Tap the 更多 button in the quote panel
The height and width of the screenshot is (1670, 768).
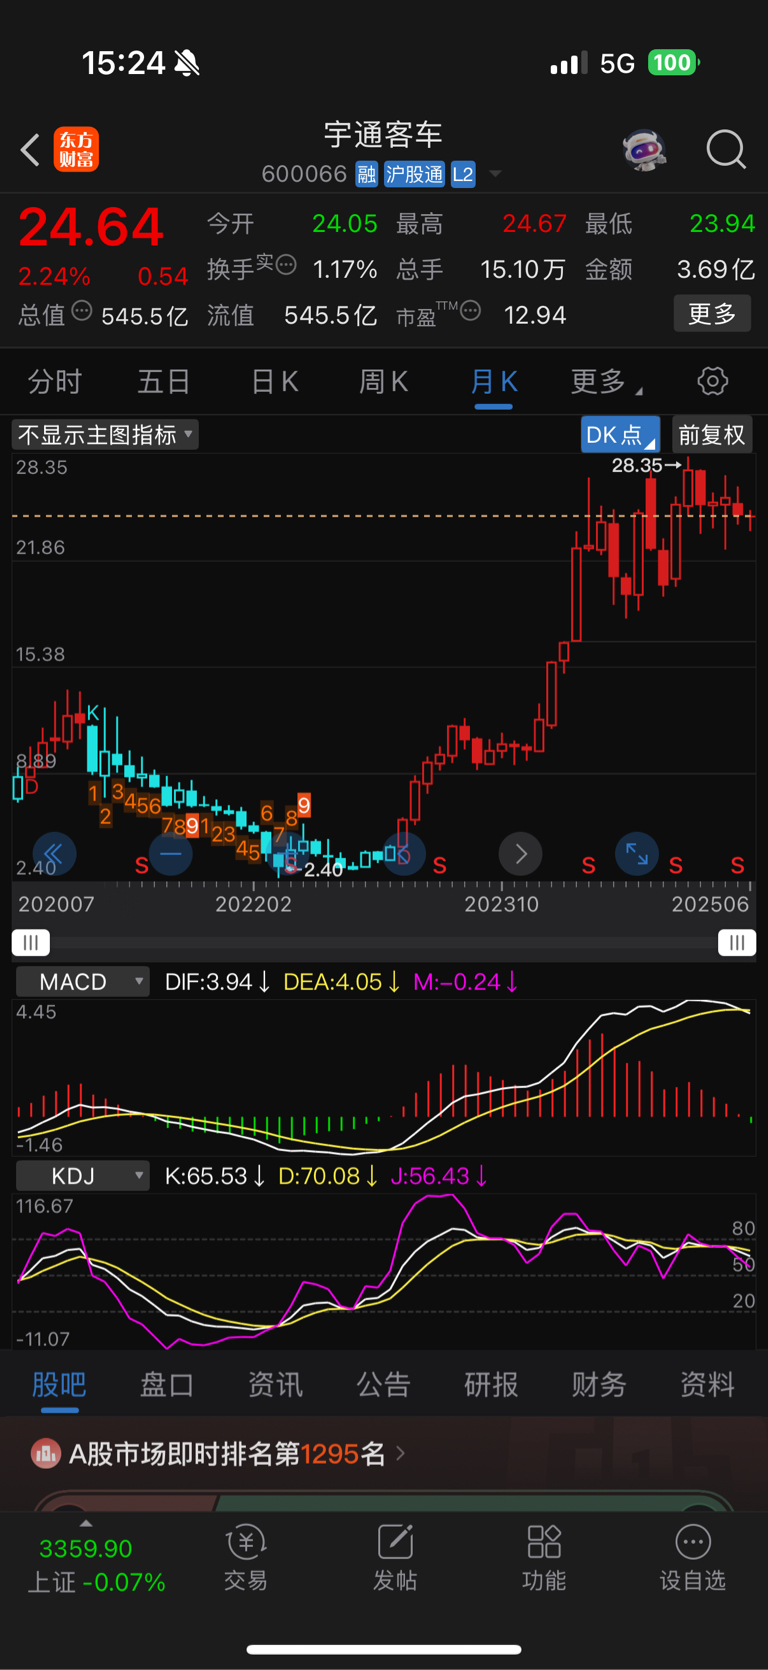click(712, 314)
